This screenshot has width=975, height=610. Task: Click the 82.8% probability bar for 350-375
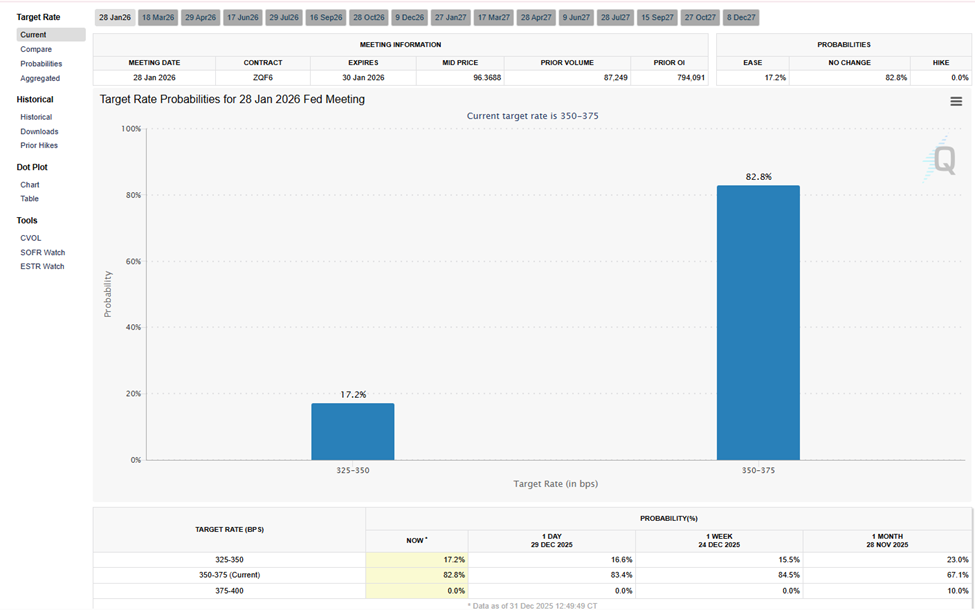[x=758, y=320]
